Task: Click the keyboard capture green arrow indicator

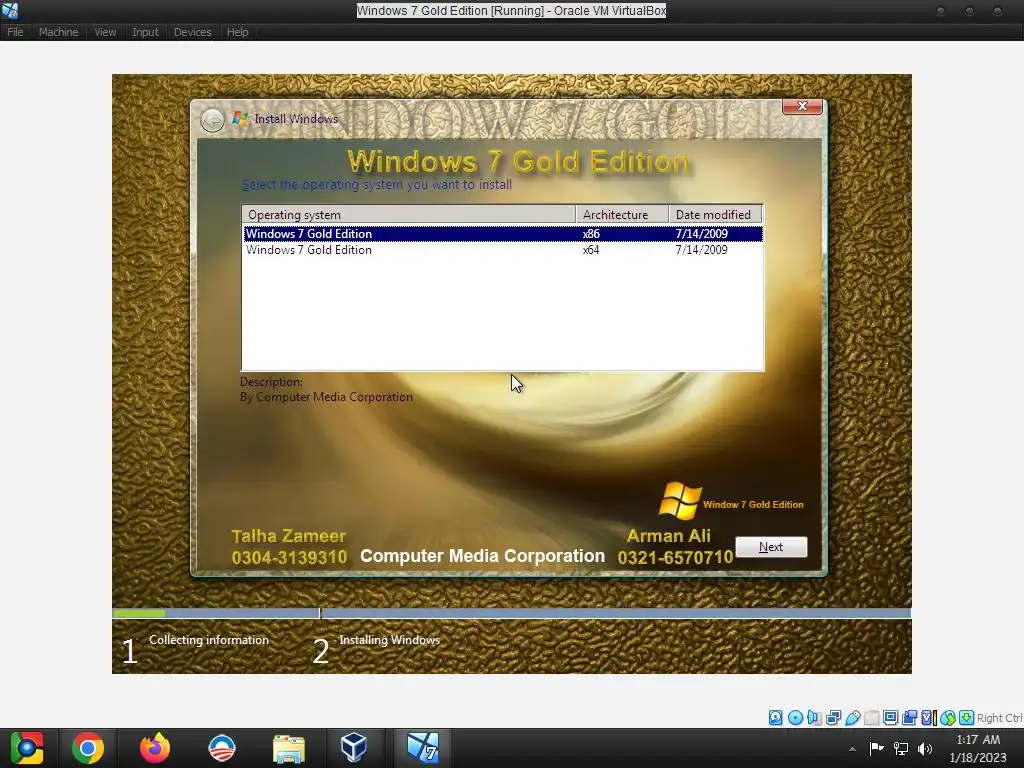Action: pos(967,718)
